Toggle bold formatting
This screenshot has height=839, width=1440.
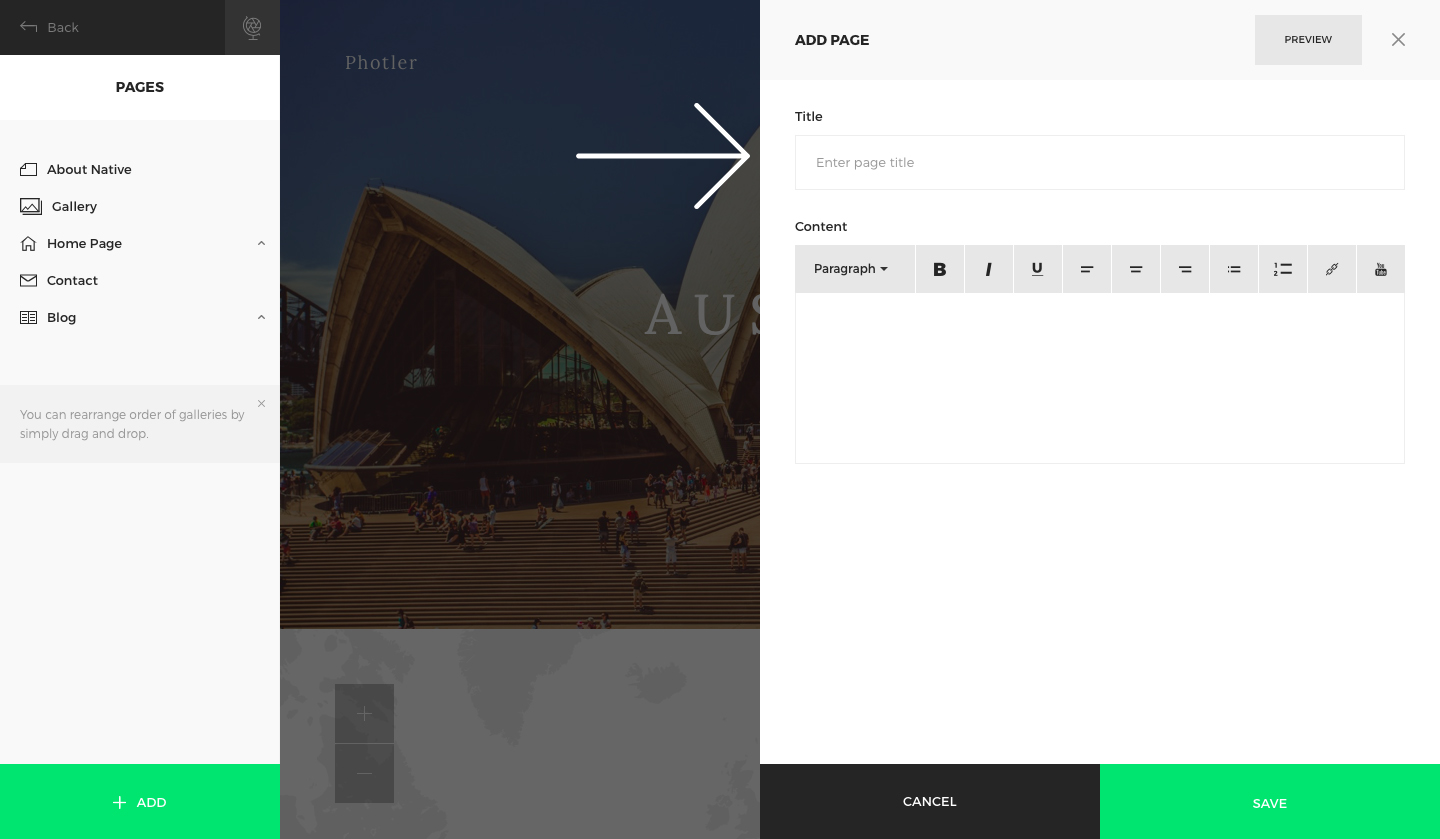pyautogui.click(x=940, y=269)
